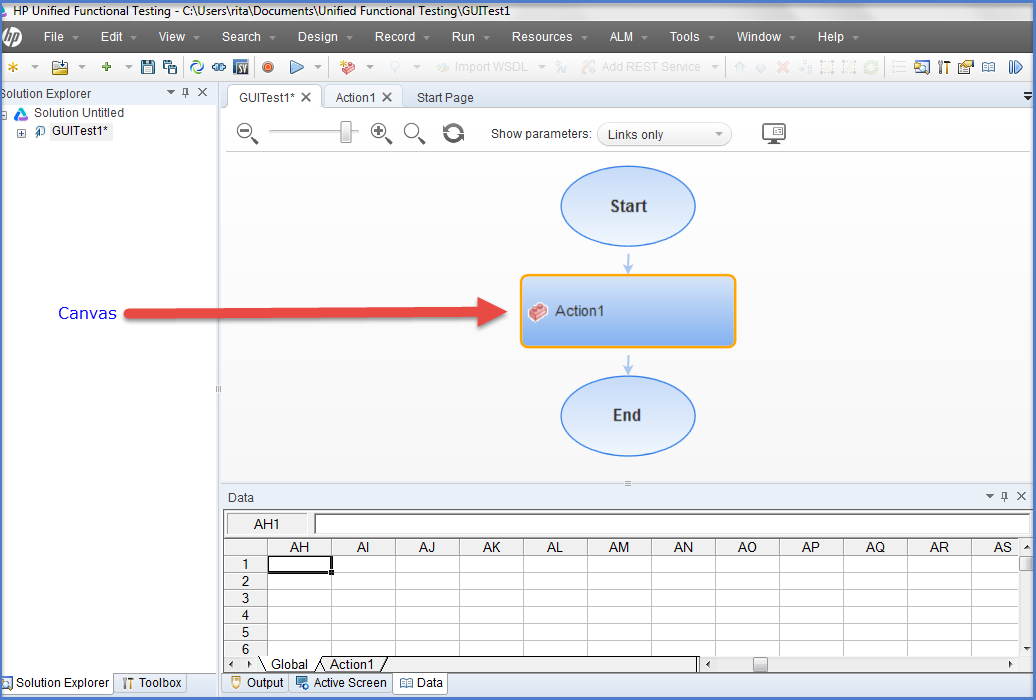The height and width of the screenshot is (700, 1036).
Task: Open the Open-folder dropdown arrow
Action: pos(82,67)
